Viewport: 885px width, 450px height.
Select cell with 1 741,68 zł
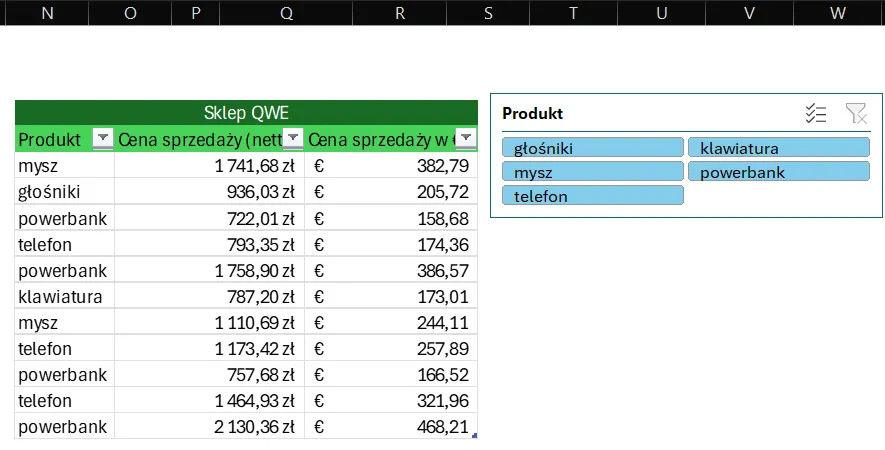click(x=210, y=166)
